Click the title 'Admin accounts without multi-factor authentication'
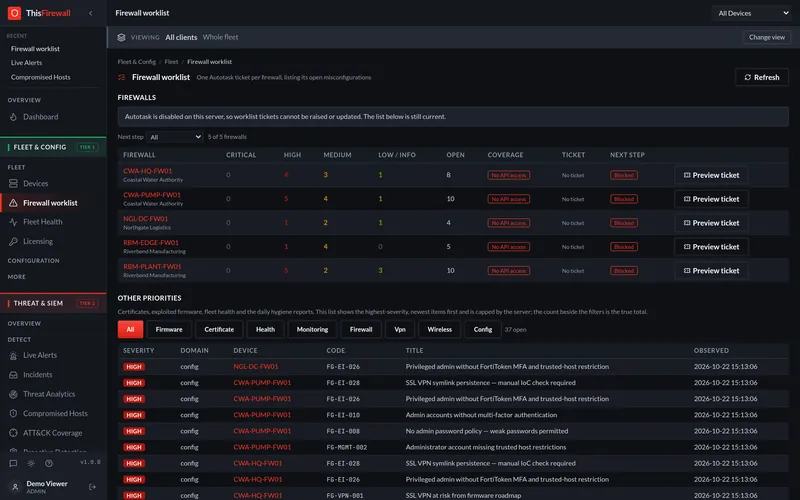Screen dimensions: 800x500 click(481, 415)
